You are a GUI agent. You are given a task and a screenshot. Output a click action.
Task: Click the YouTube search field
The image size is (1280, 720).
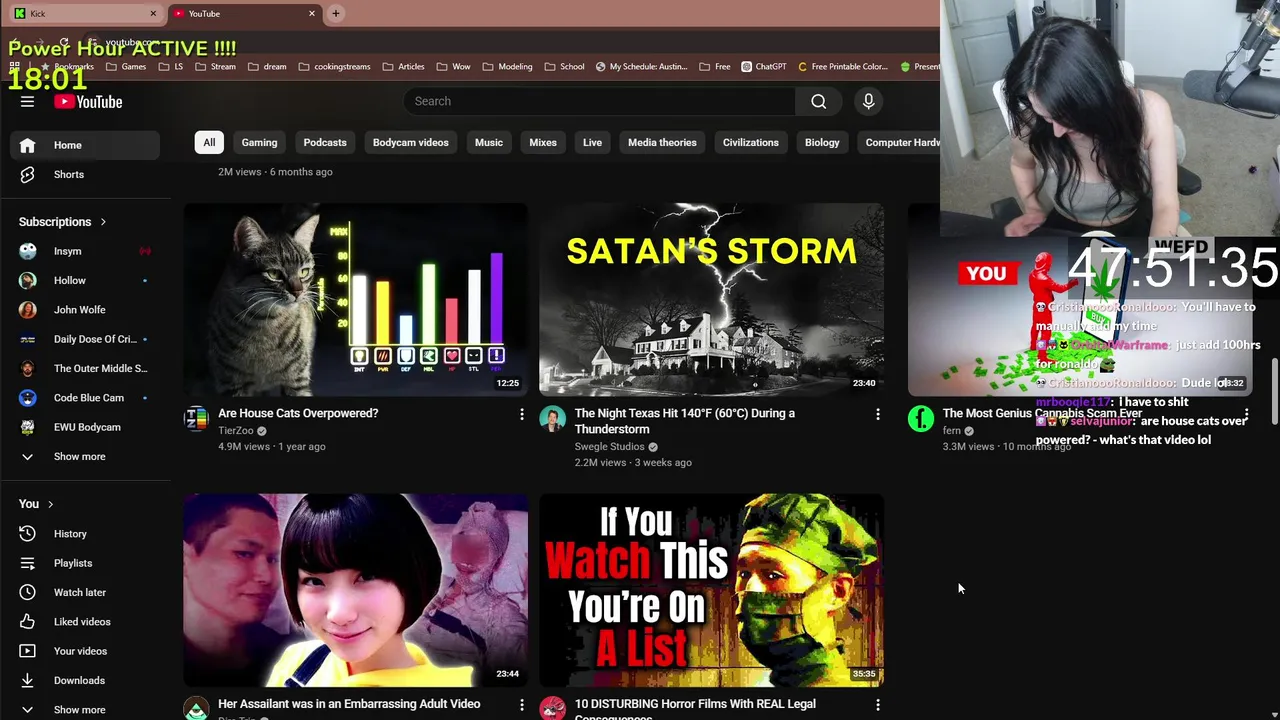[x=599, y=101]
